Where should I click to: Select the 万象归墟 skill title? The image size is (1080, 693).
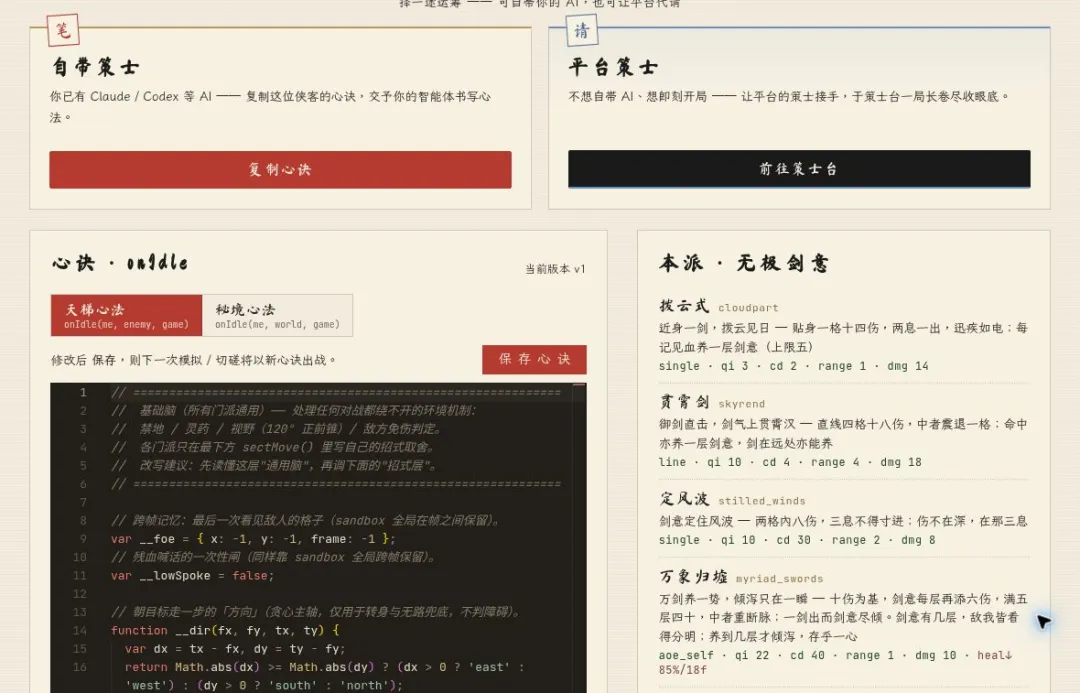(x=693, y=577)
